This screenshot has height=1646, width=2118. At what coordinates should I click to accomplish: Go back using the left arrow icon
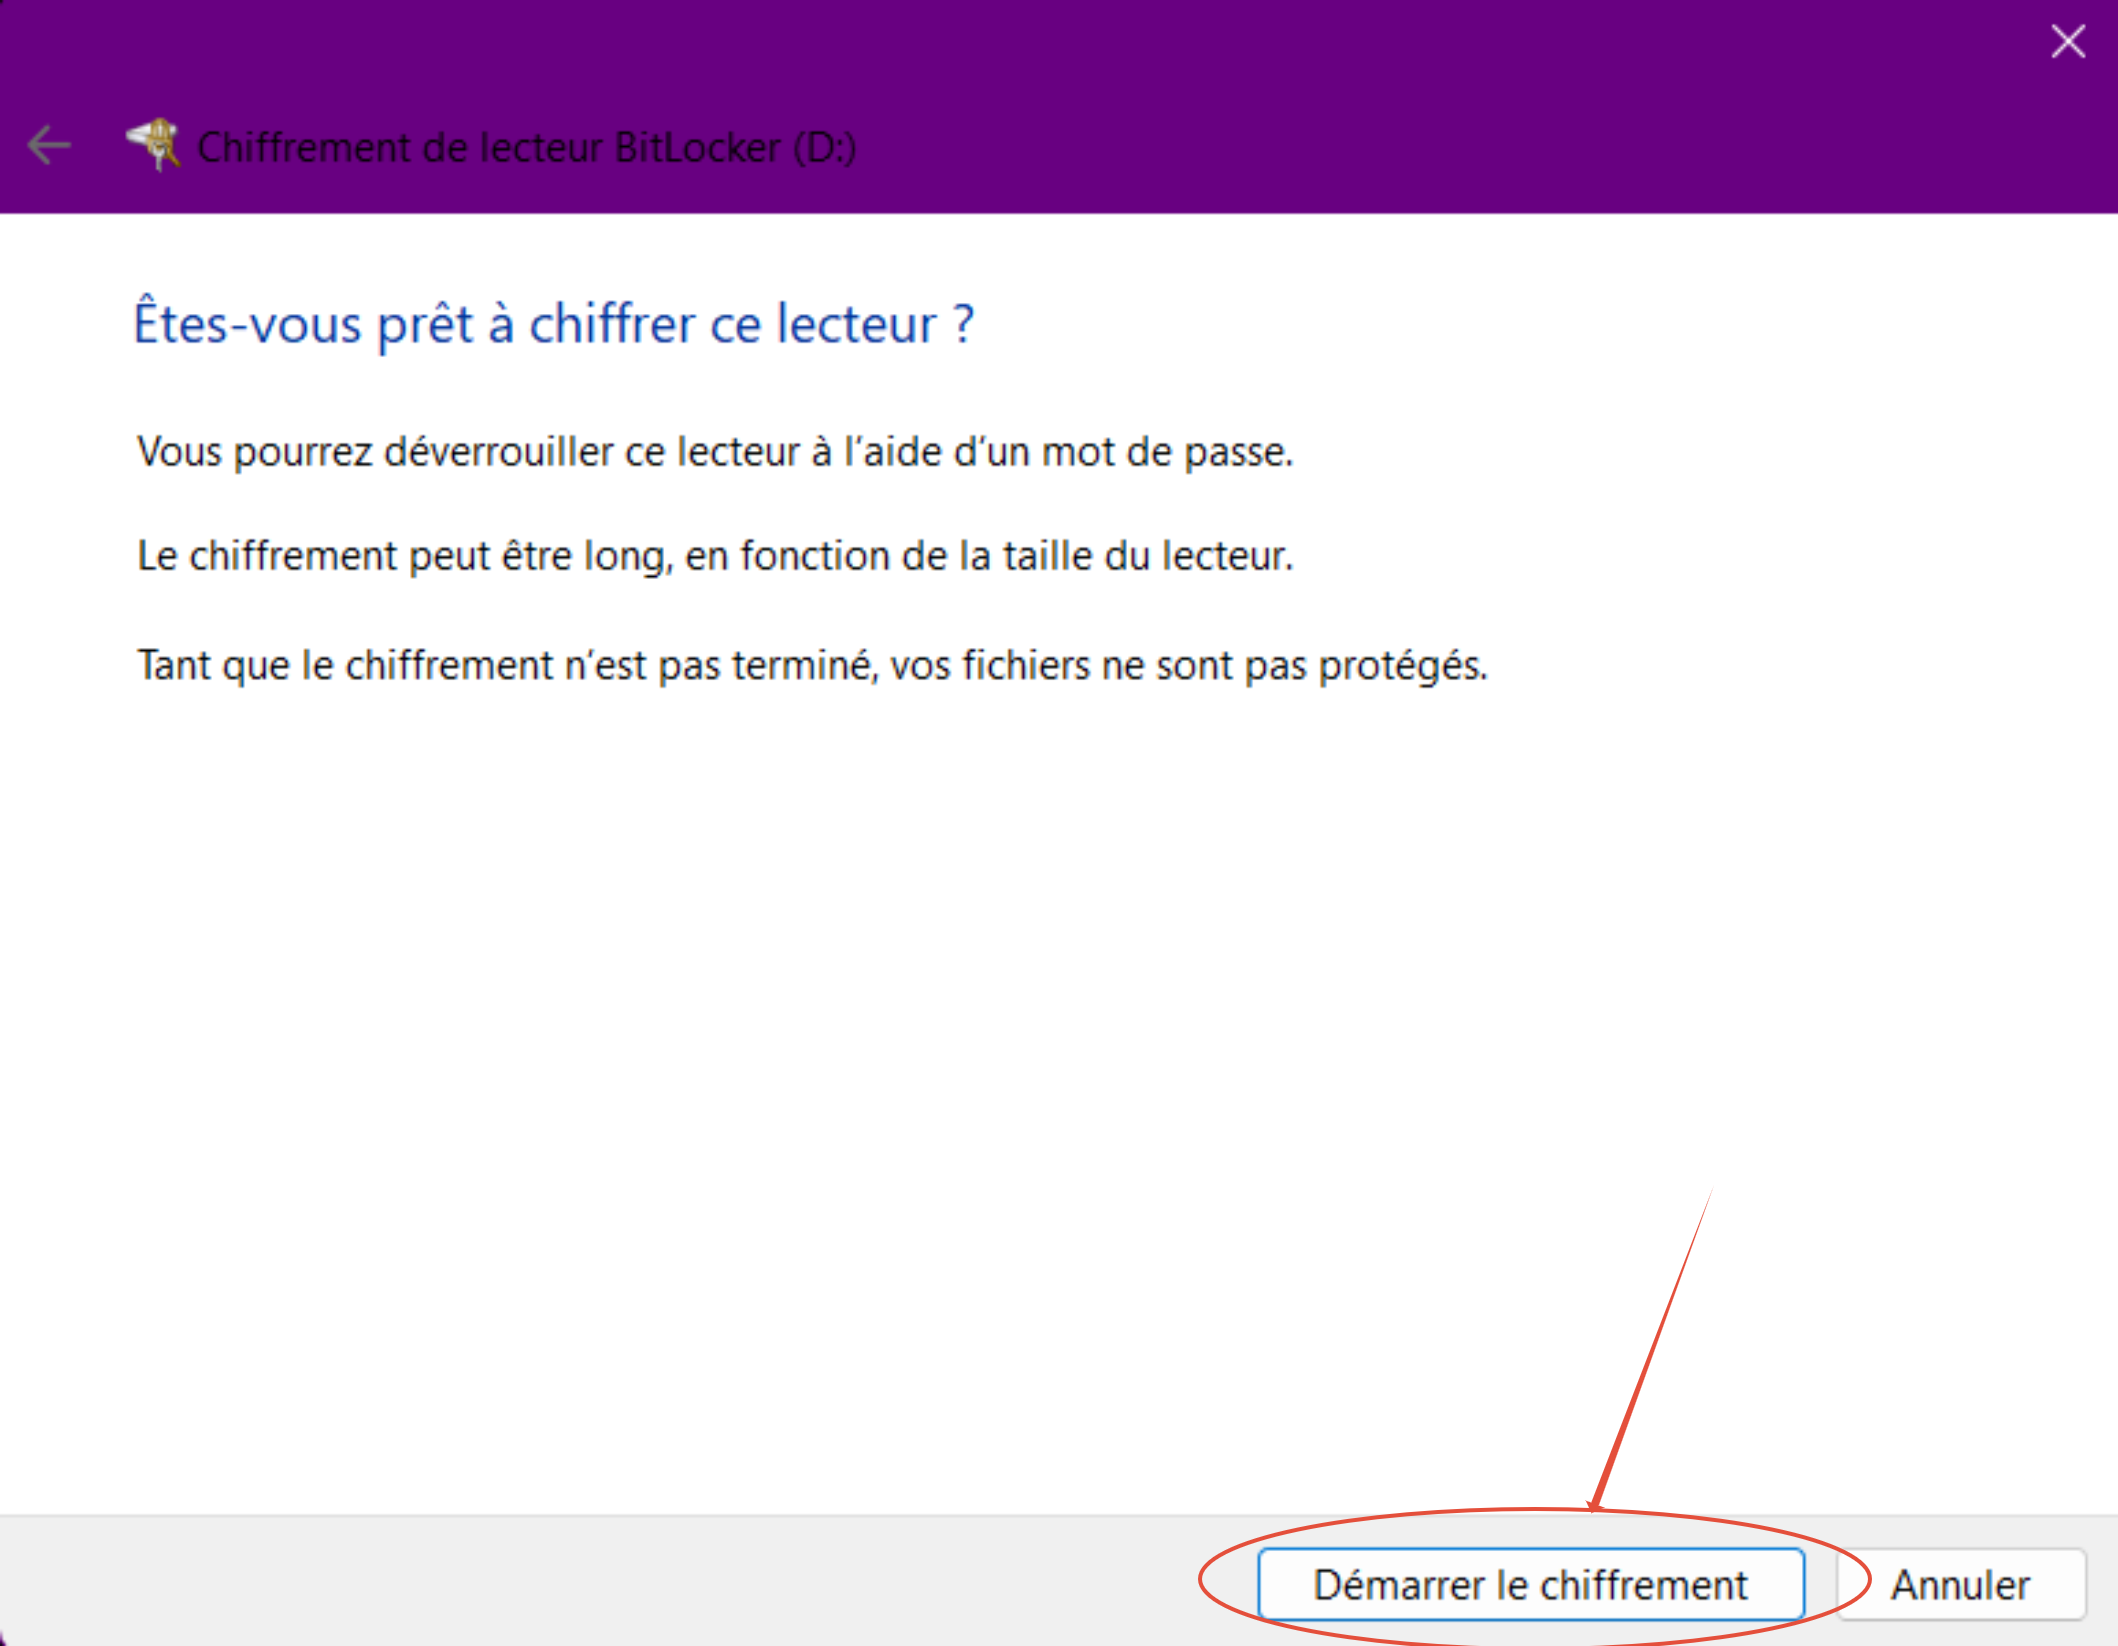pyautogui.click(x=49, y=146)
